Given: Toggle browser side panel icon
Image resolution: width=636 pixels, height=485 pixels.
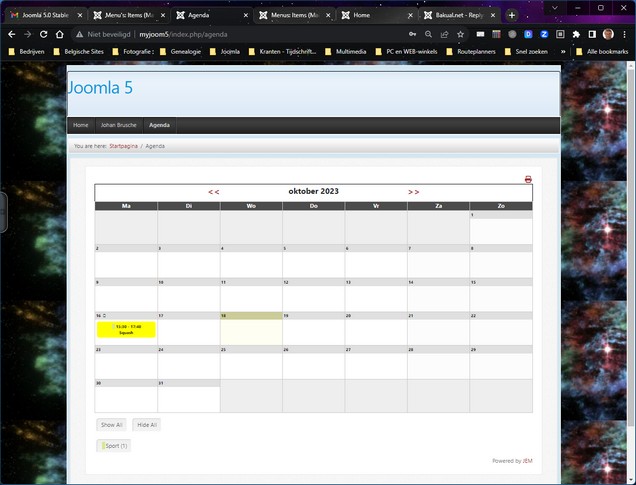Looking at the screenshot, I should (592, 34).
